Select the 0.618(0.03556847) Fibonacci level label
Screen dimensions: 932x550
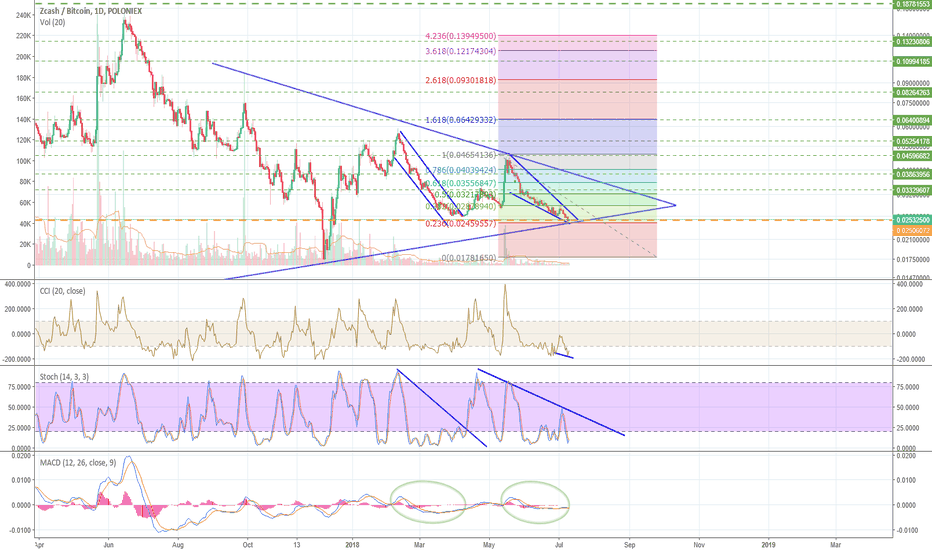(x=461, y=183)
